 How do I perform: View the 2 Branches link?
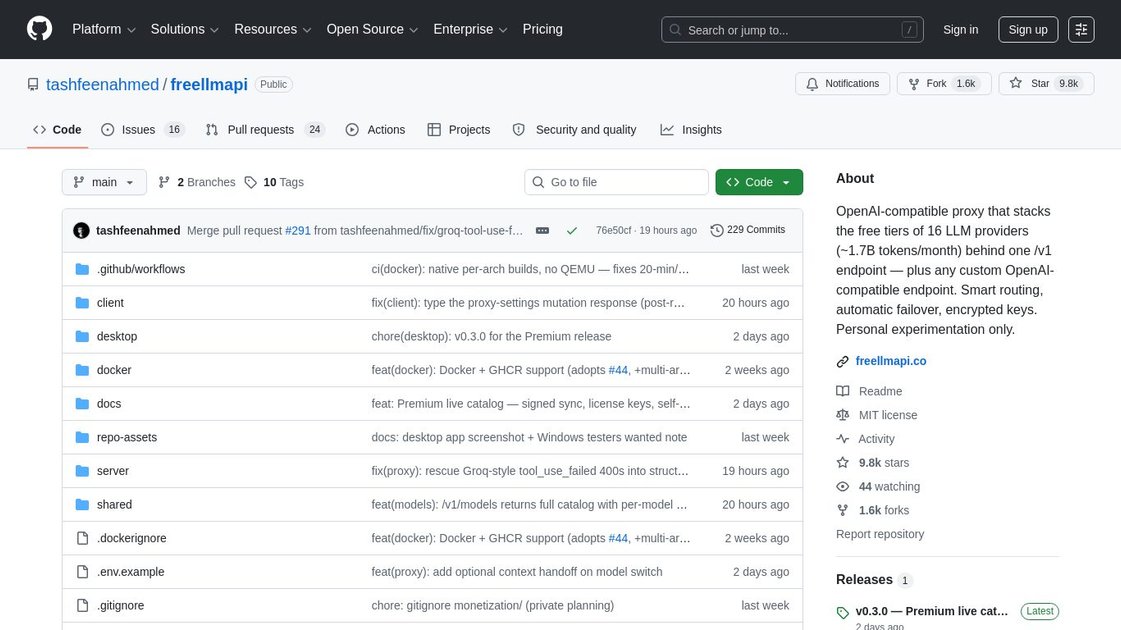click(197, 182)
